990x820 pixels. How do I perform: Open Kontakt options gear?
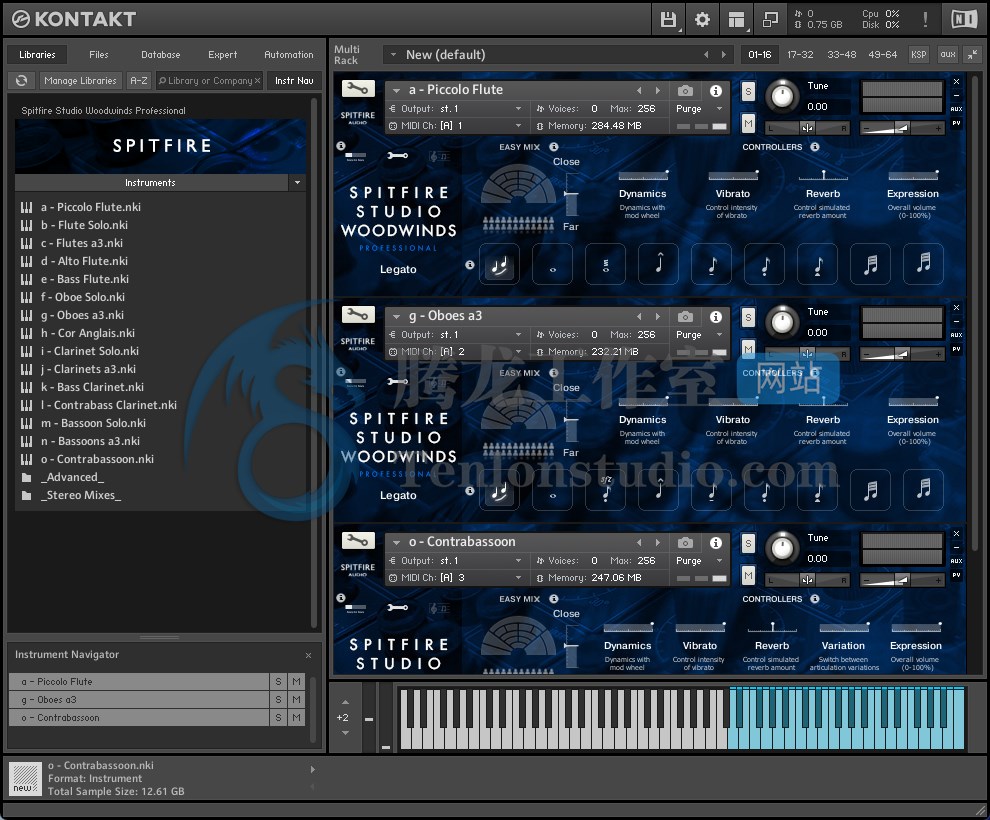[702, 20]
